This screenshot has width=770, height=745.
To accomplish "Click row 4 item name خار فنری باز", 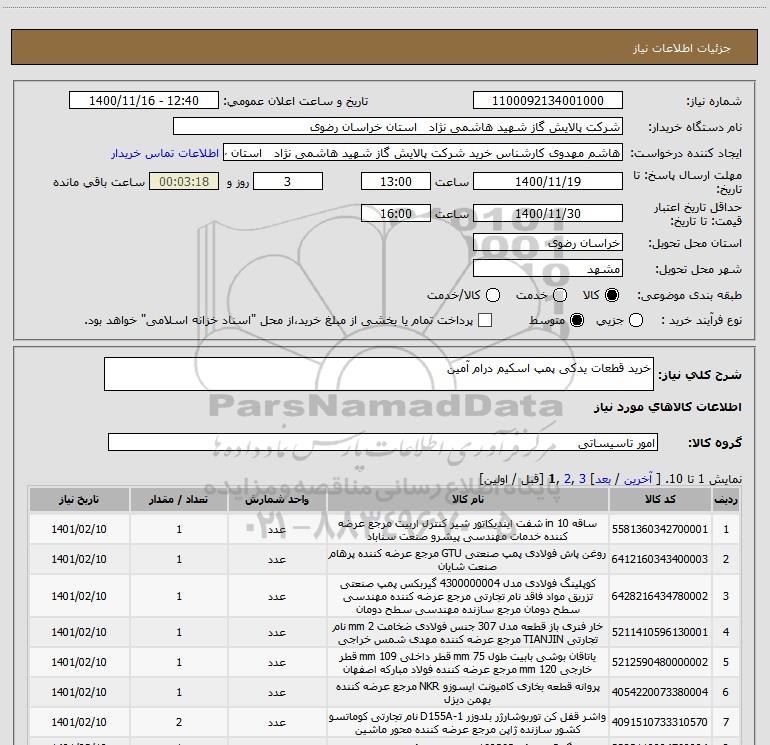I will 468,633.
